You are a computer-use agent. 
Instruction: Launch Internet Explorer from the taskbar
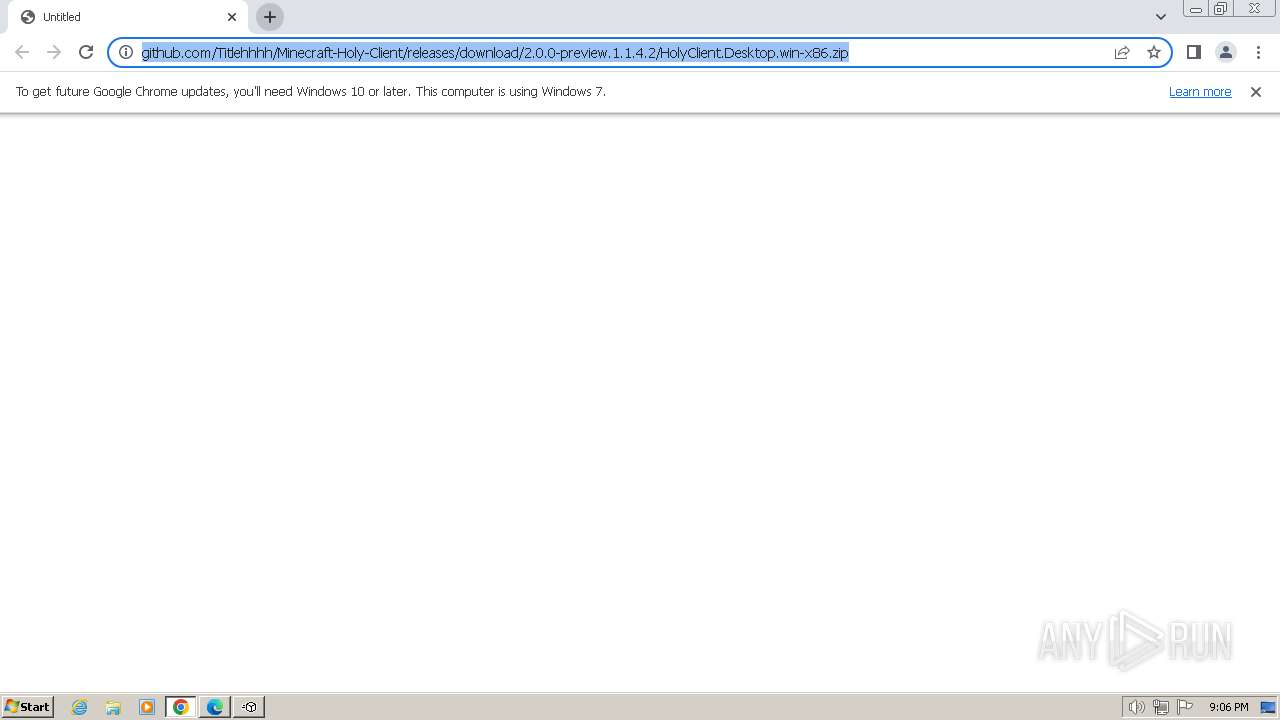coord(80,707)
